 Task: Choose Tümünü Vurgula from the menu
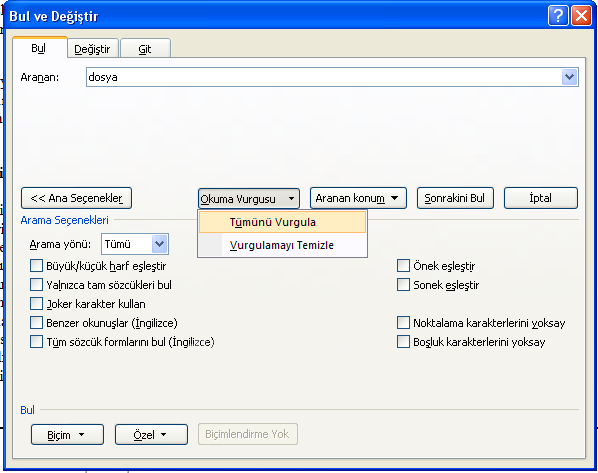coord(282,222)
